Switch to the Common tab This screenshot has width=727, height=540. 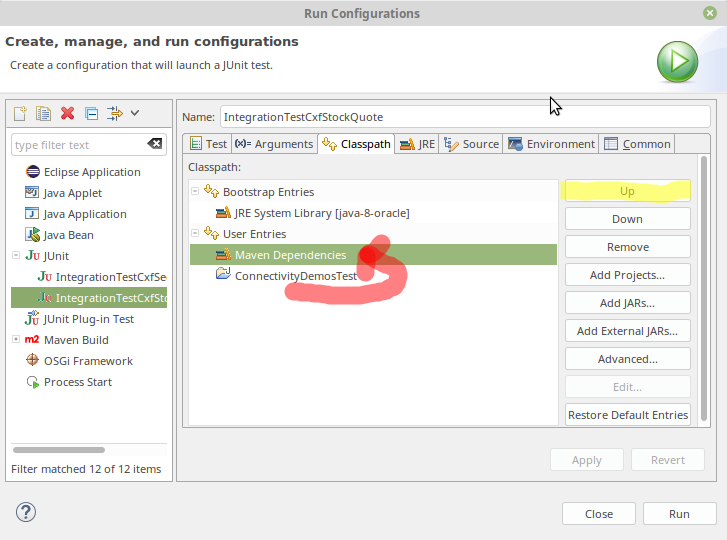(x=637, y=144)
